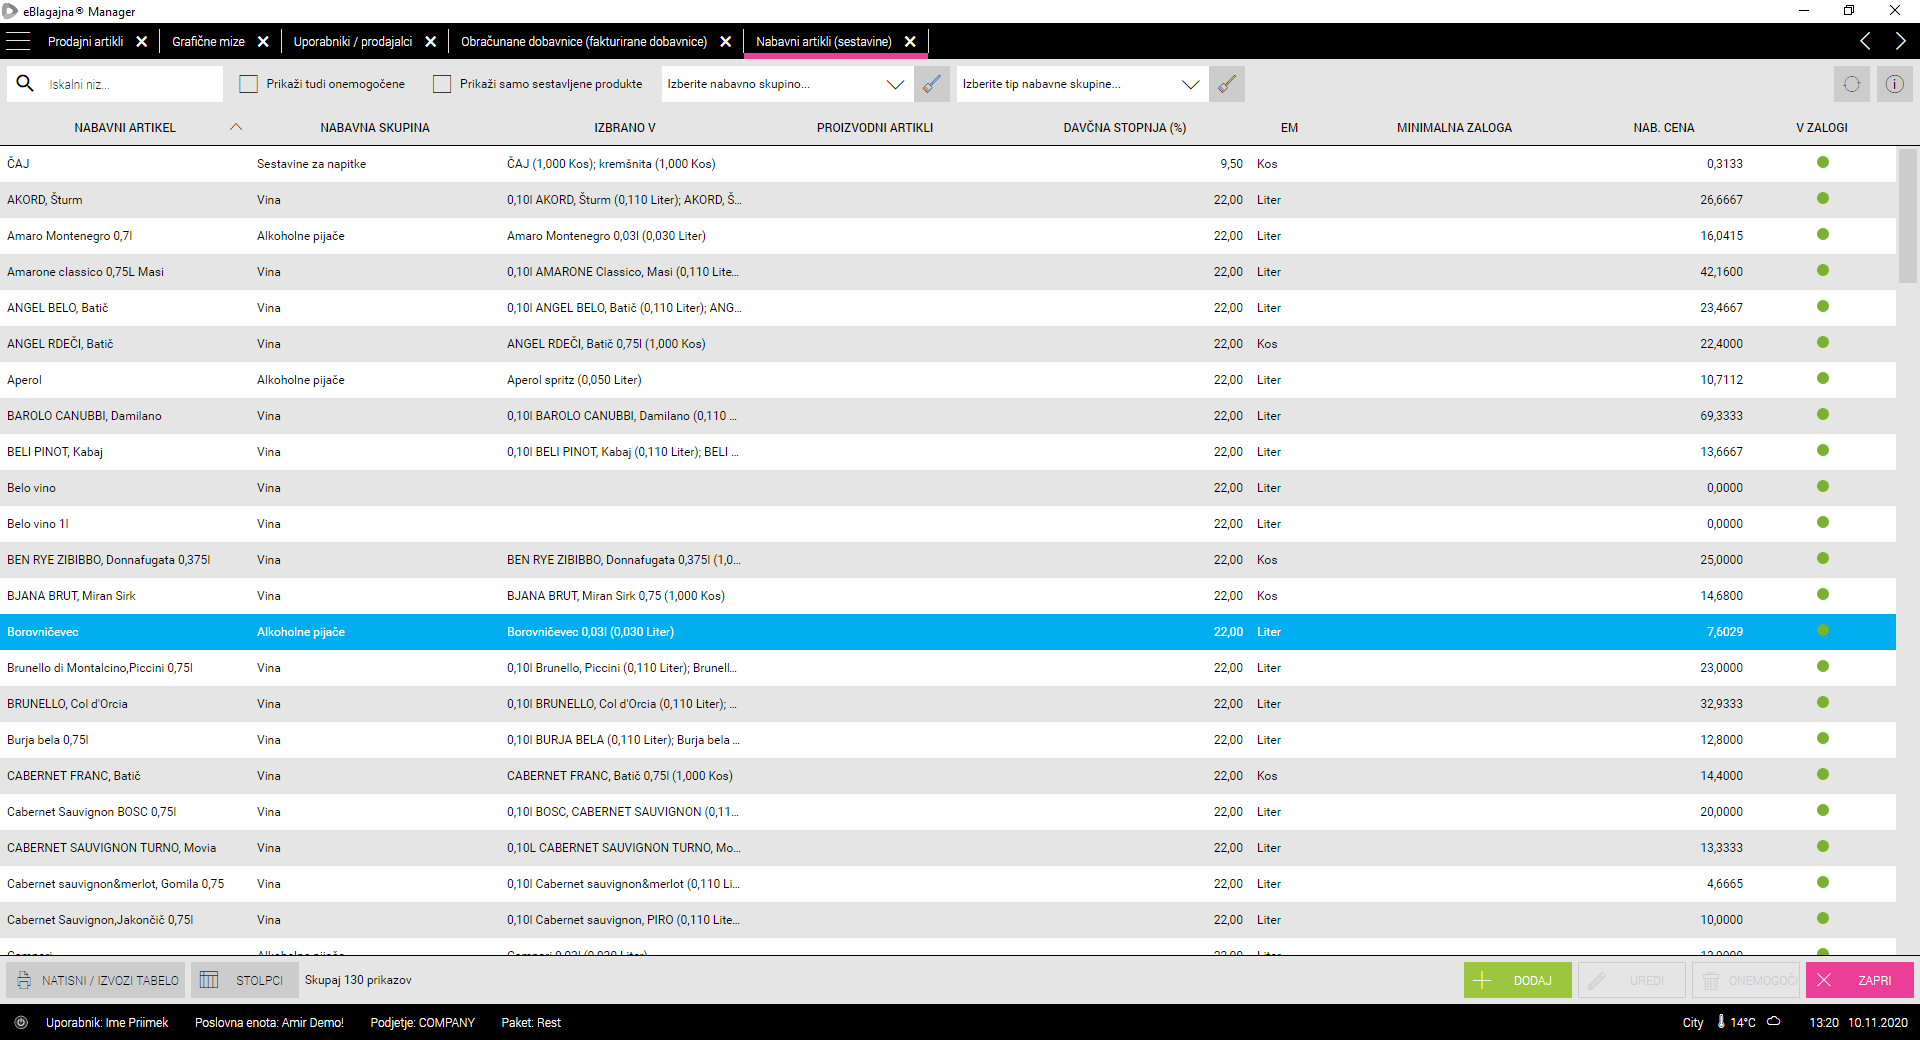Click green stock dot for ČAJ row
The height and width of the screenshot is (1040, 1920).
1823,162
